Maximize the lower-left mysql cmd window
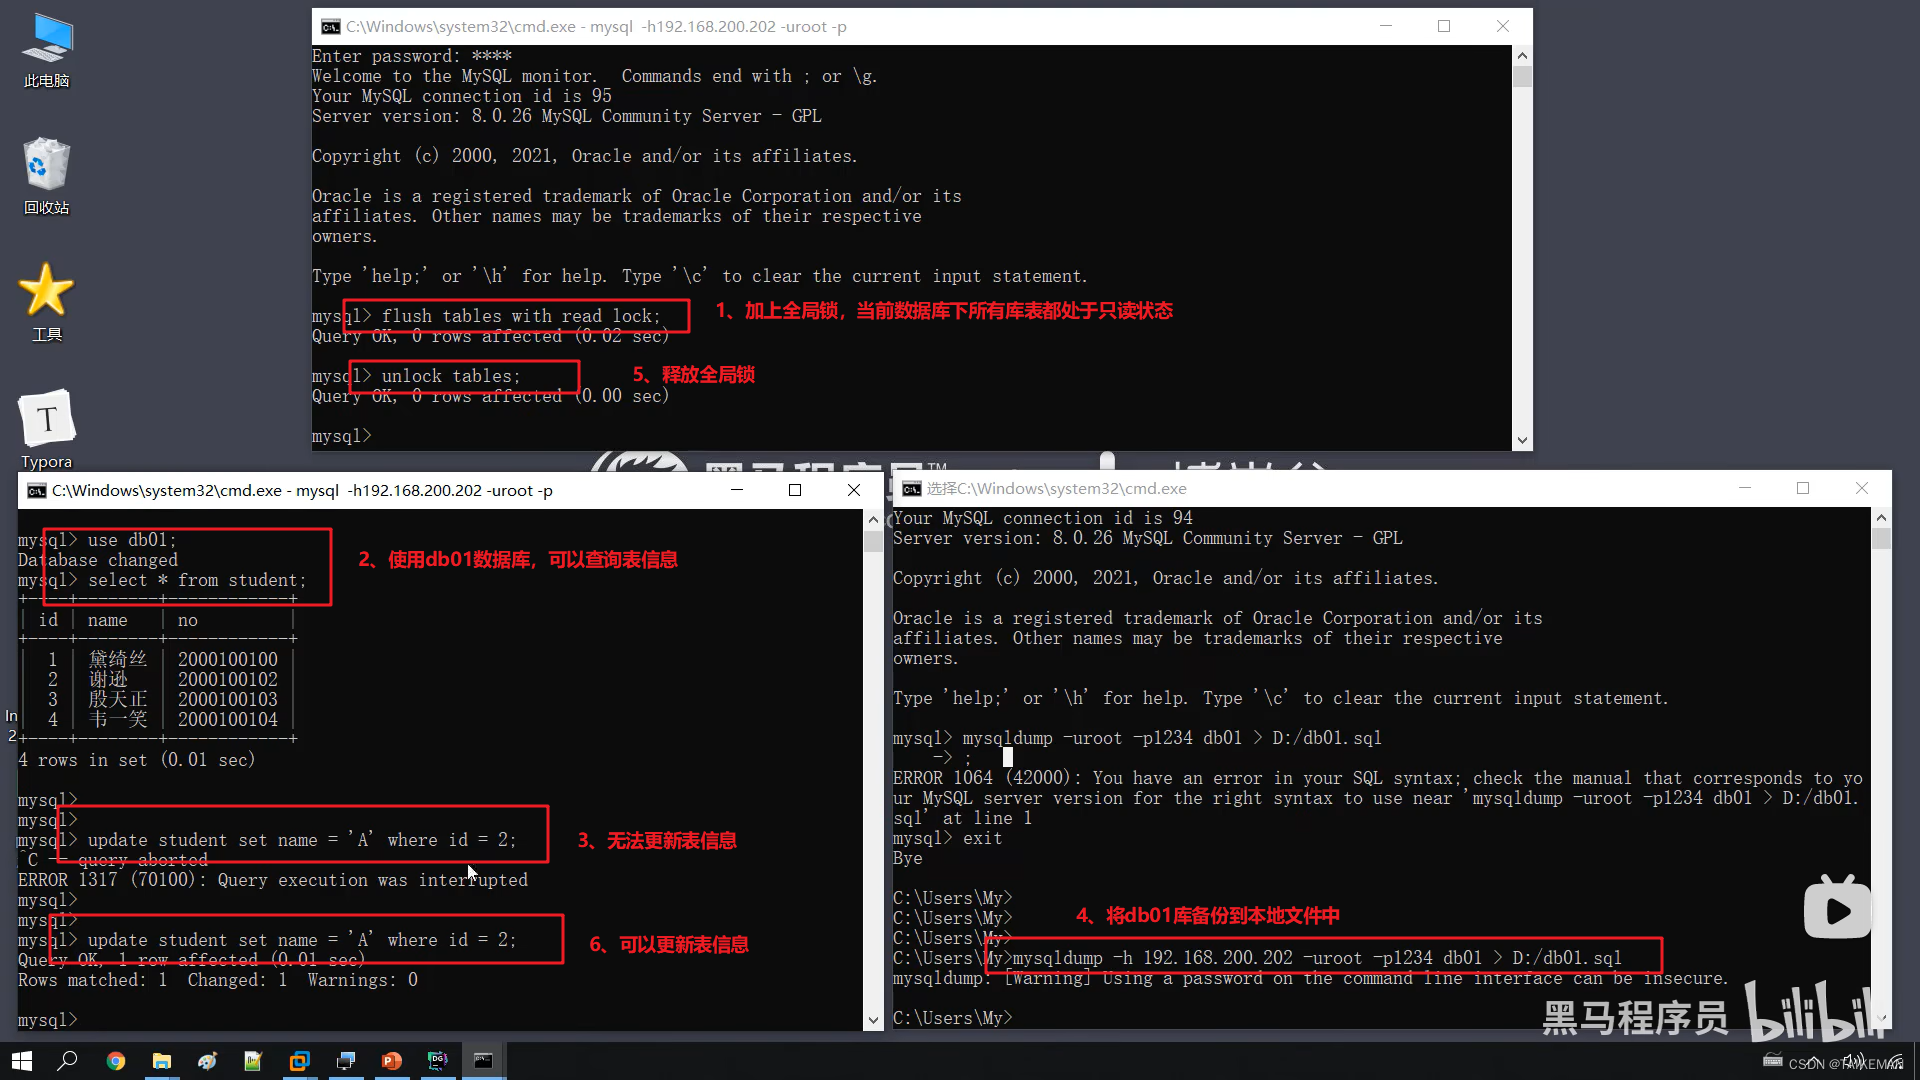Image resolution: width=1920 pixels, height=1080 pixels. pos(795,490)
